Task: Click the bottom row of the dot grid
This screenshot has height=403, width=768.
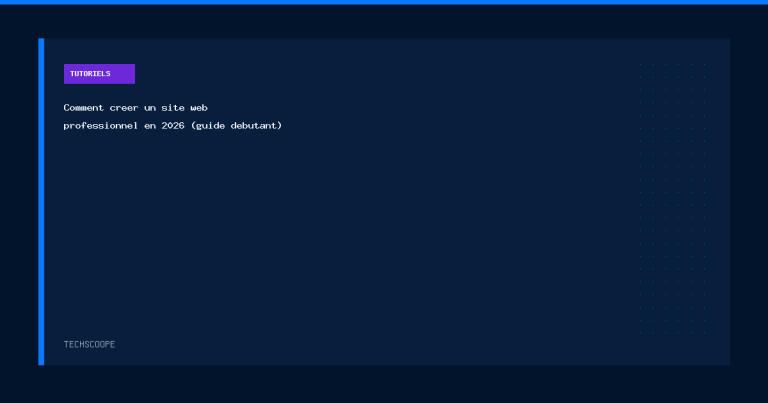Action: pos(672,333)
